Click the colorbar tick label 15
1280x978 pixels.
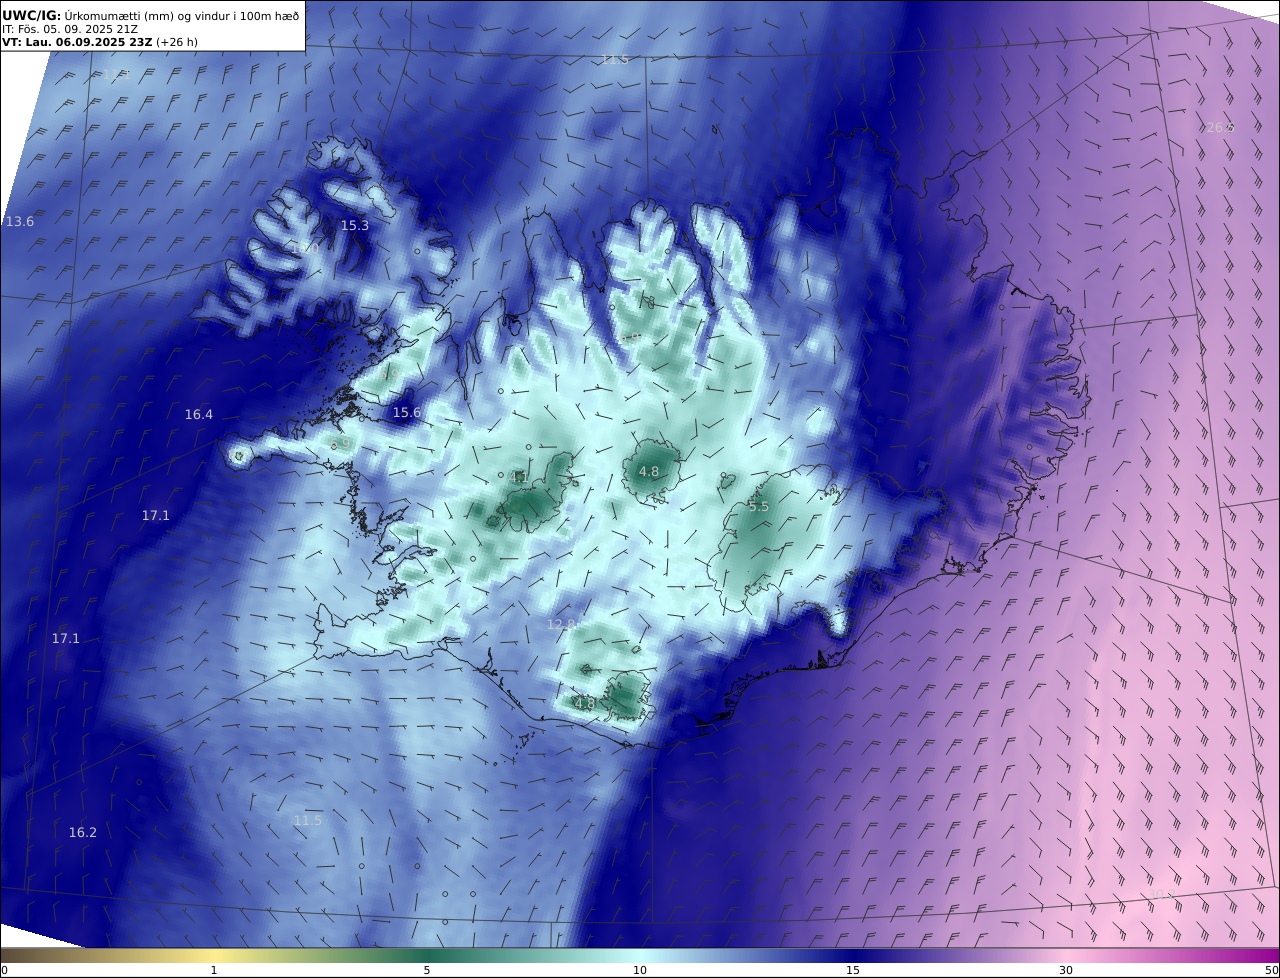[x=853, y=970]
